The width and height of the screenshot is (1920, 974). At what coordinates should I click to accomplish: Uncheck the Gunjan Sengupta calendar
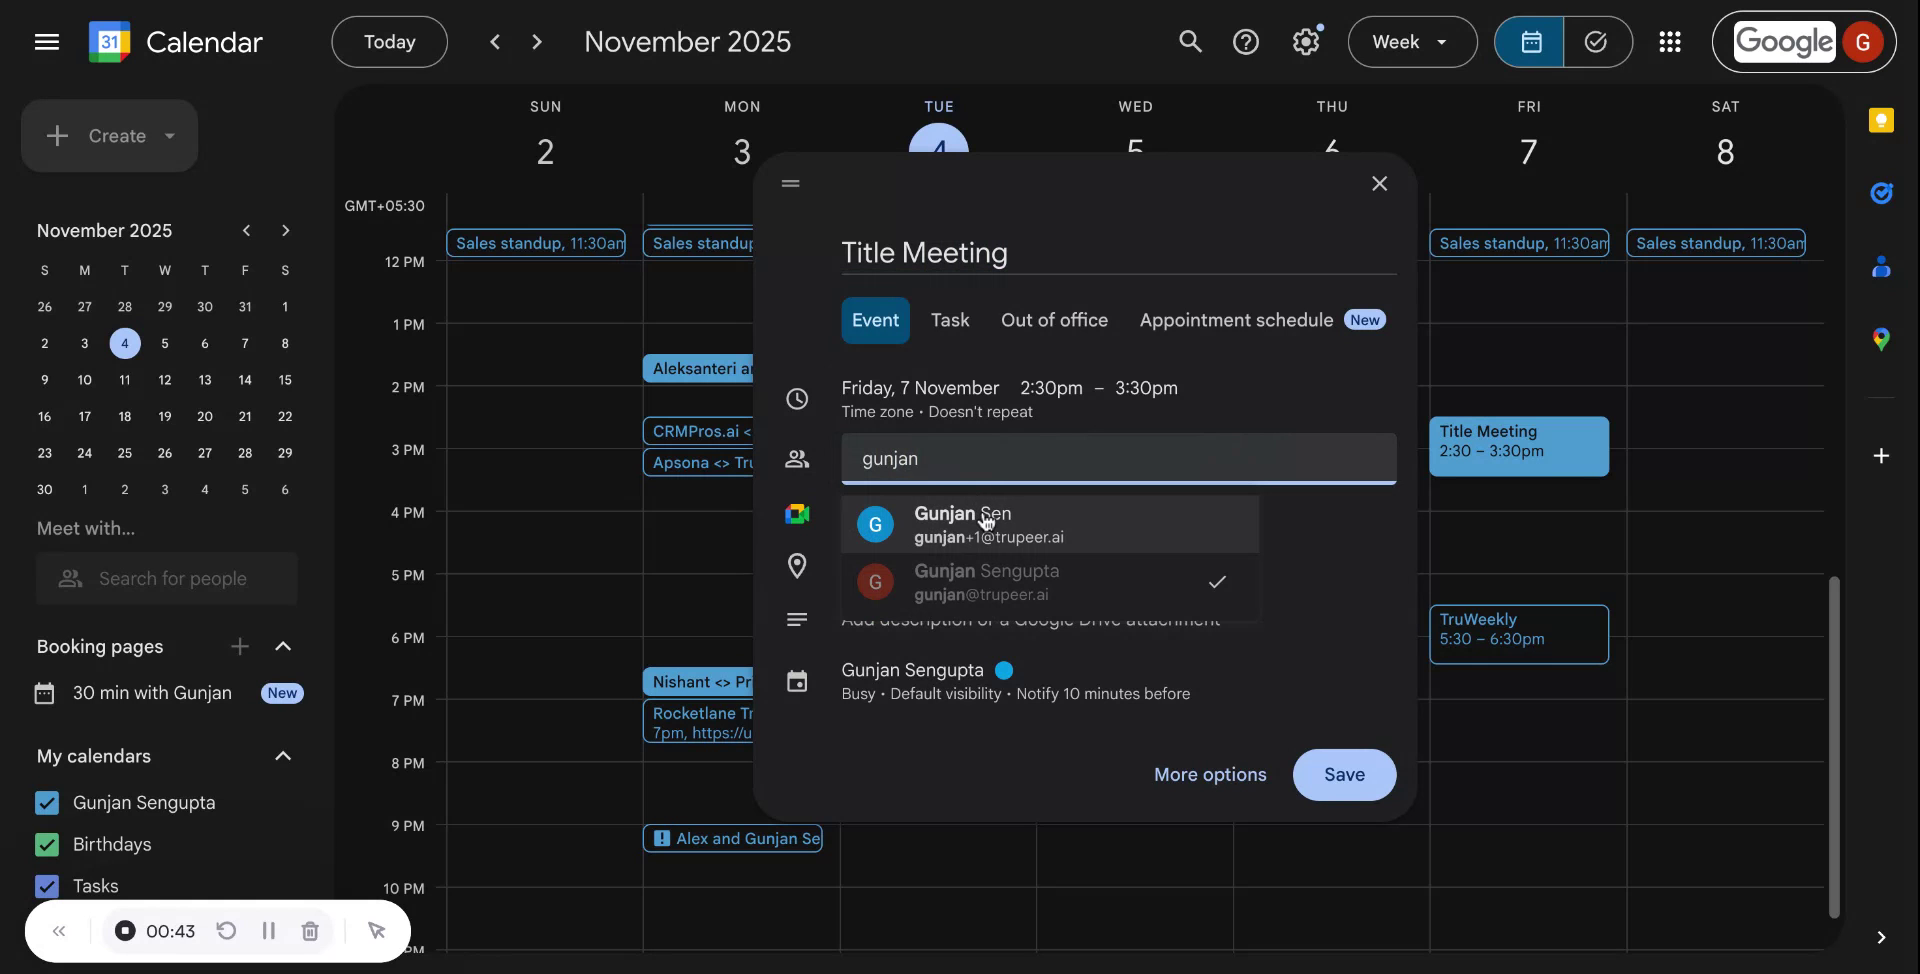(46, 802)
